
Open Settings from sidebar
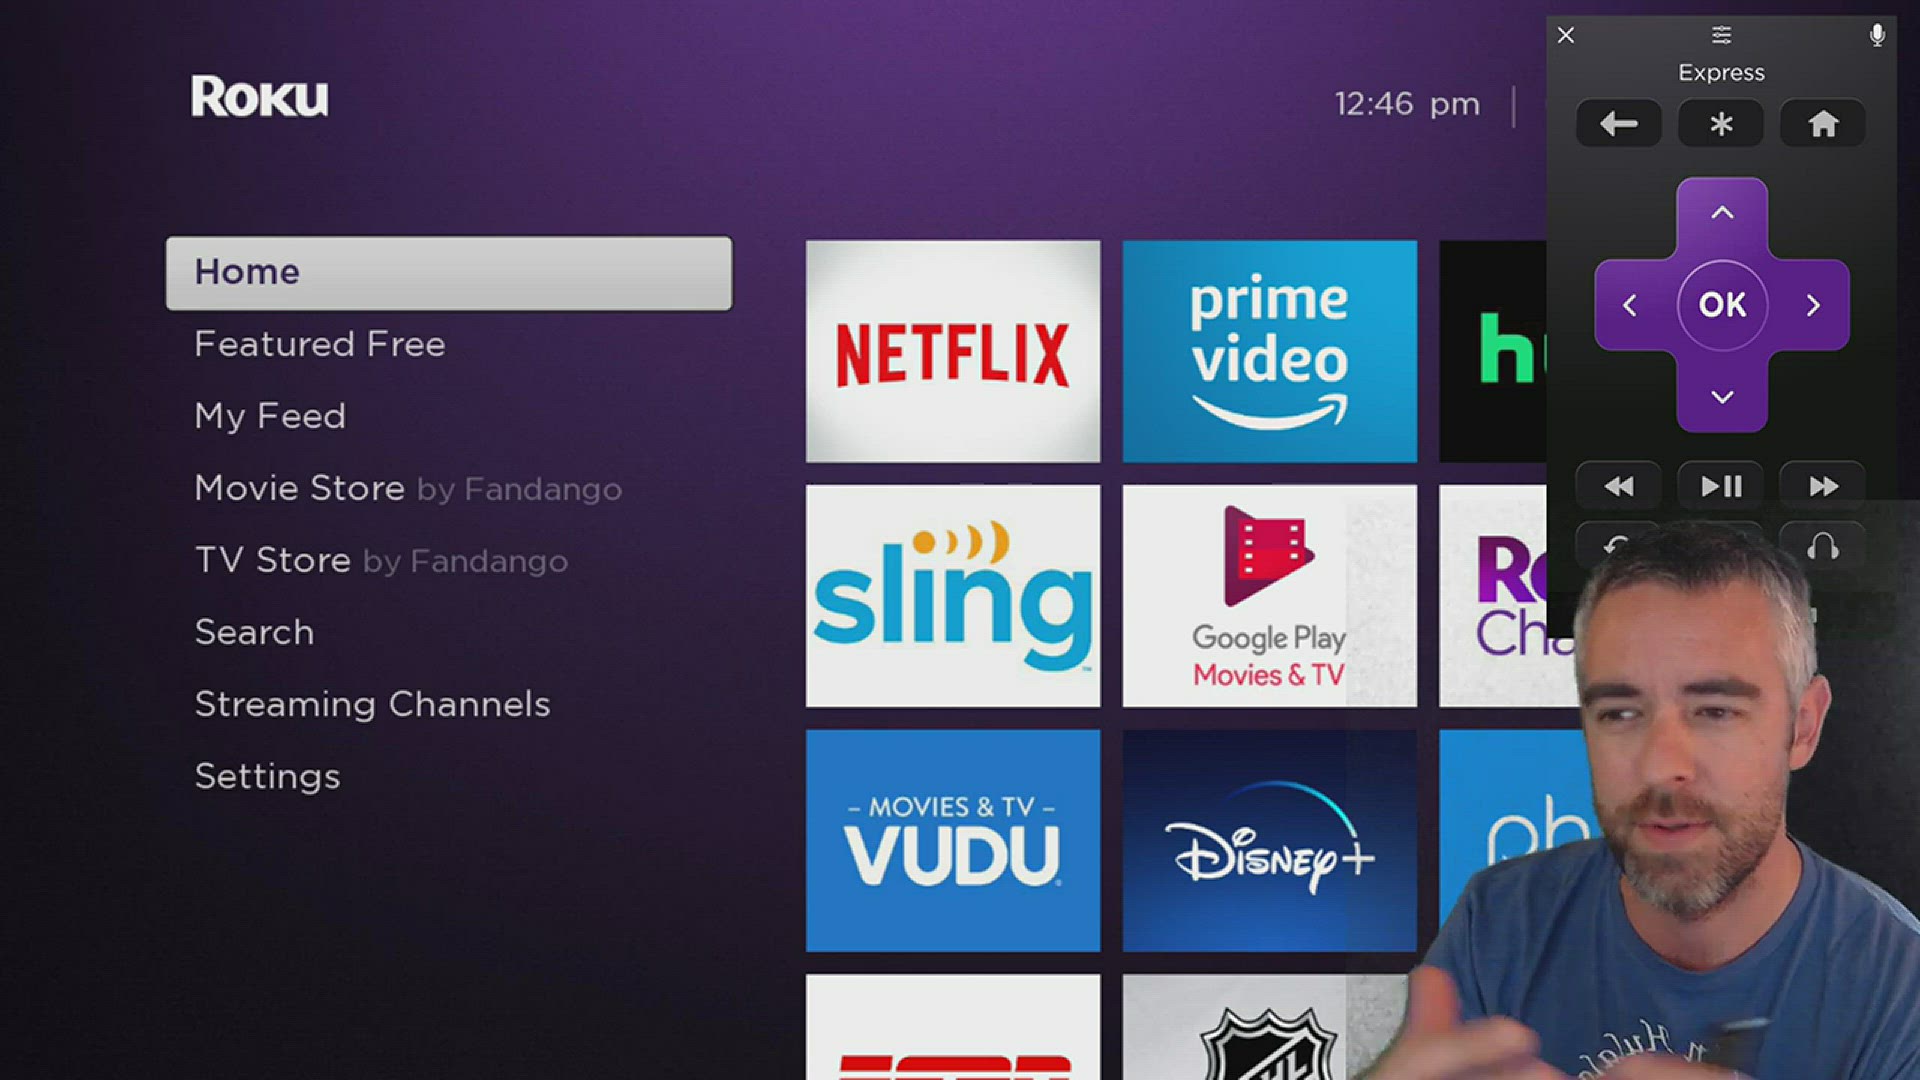click(x=266, y=774)
